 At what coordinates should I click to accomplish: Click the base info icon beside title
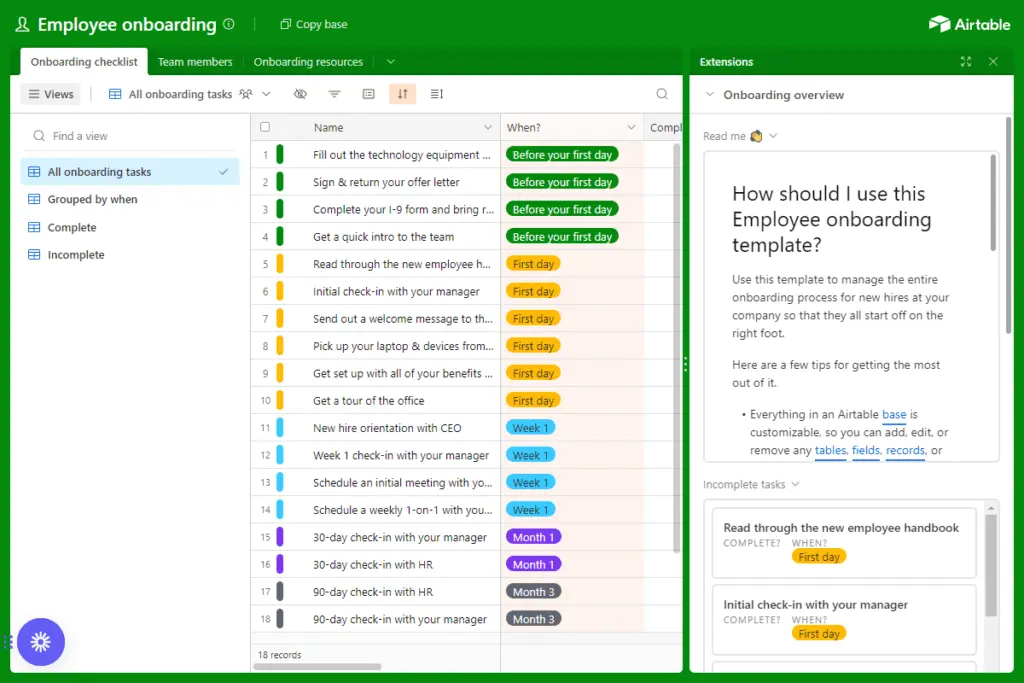tap(229, 24)
